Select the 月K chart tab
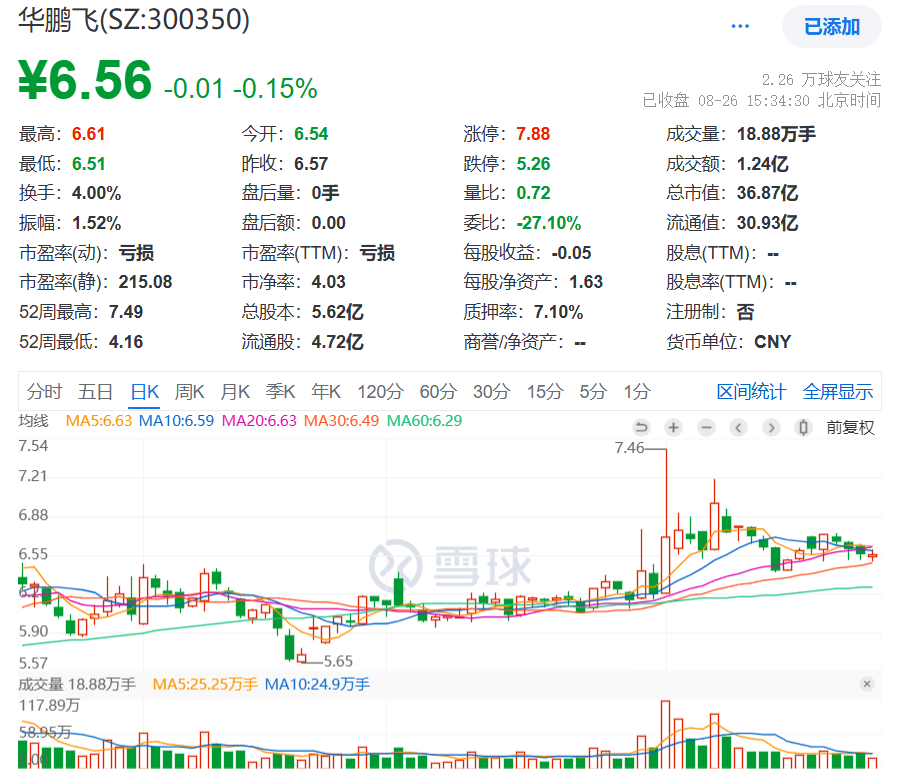Image resolution: width=910 pixels, height=769 pixels. (235, 392)
